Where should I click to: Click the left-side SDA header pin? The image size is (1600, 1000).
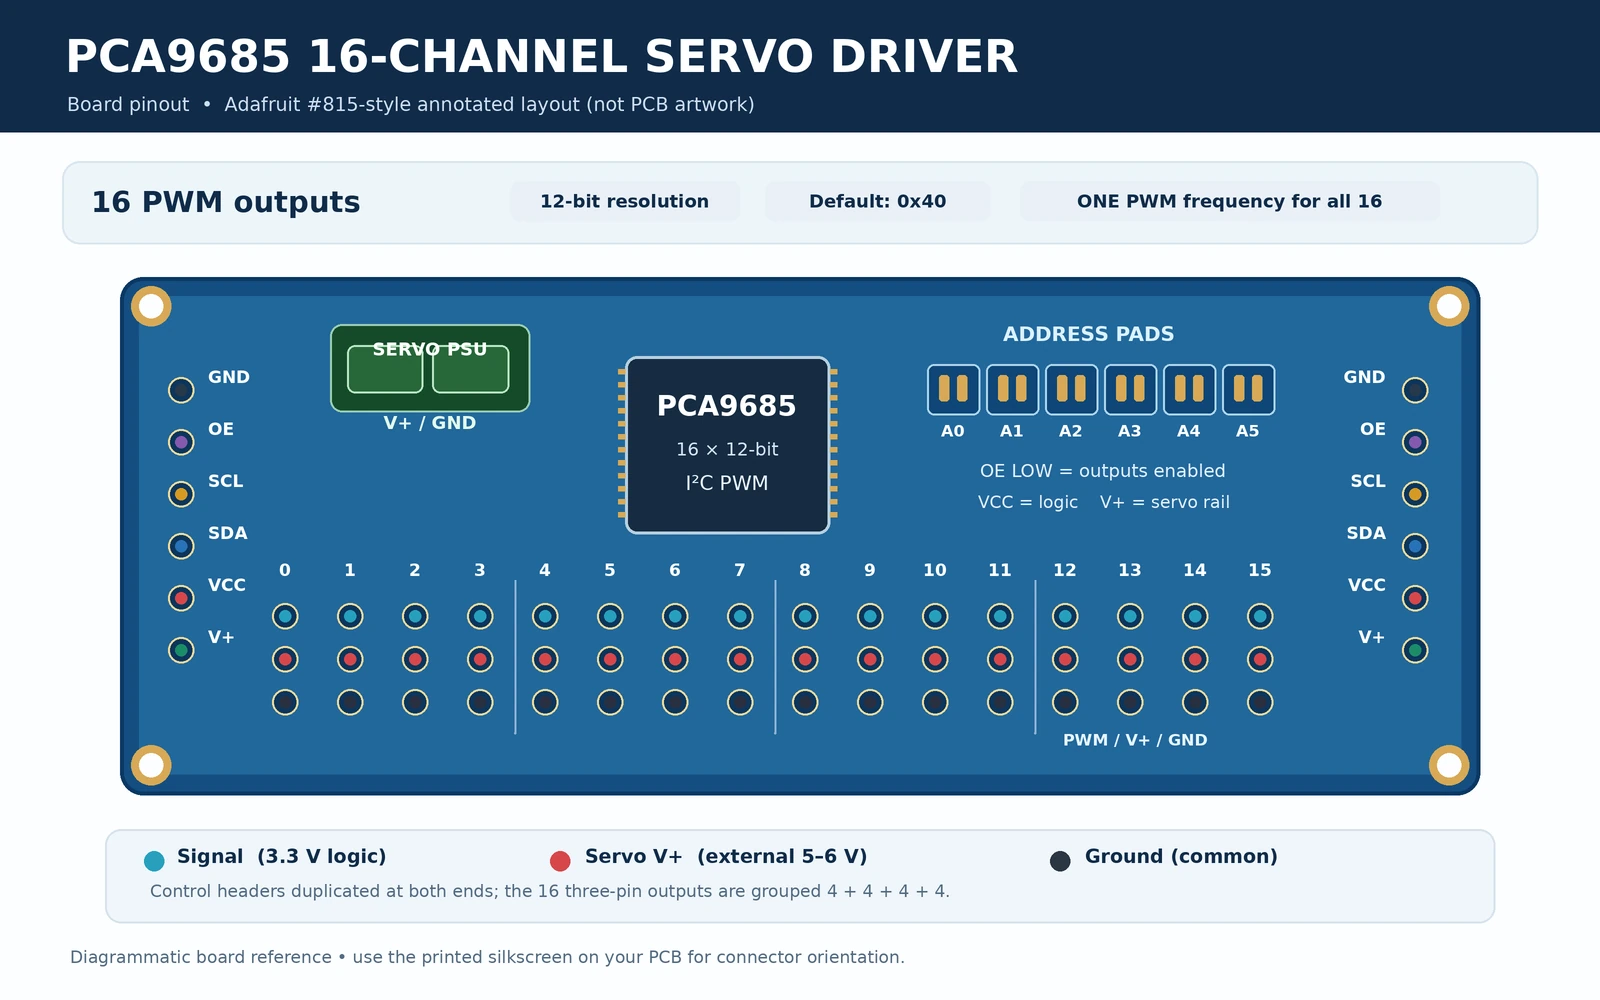click(x=181, y=546)
